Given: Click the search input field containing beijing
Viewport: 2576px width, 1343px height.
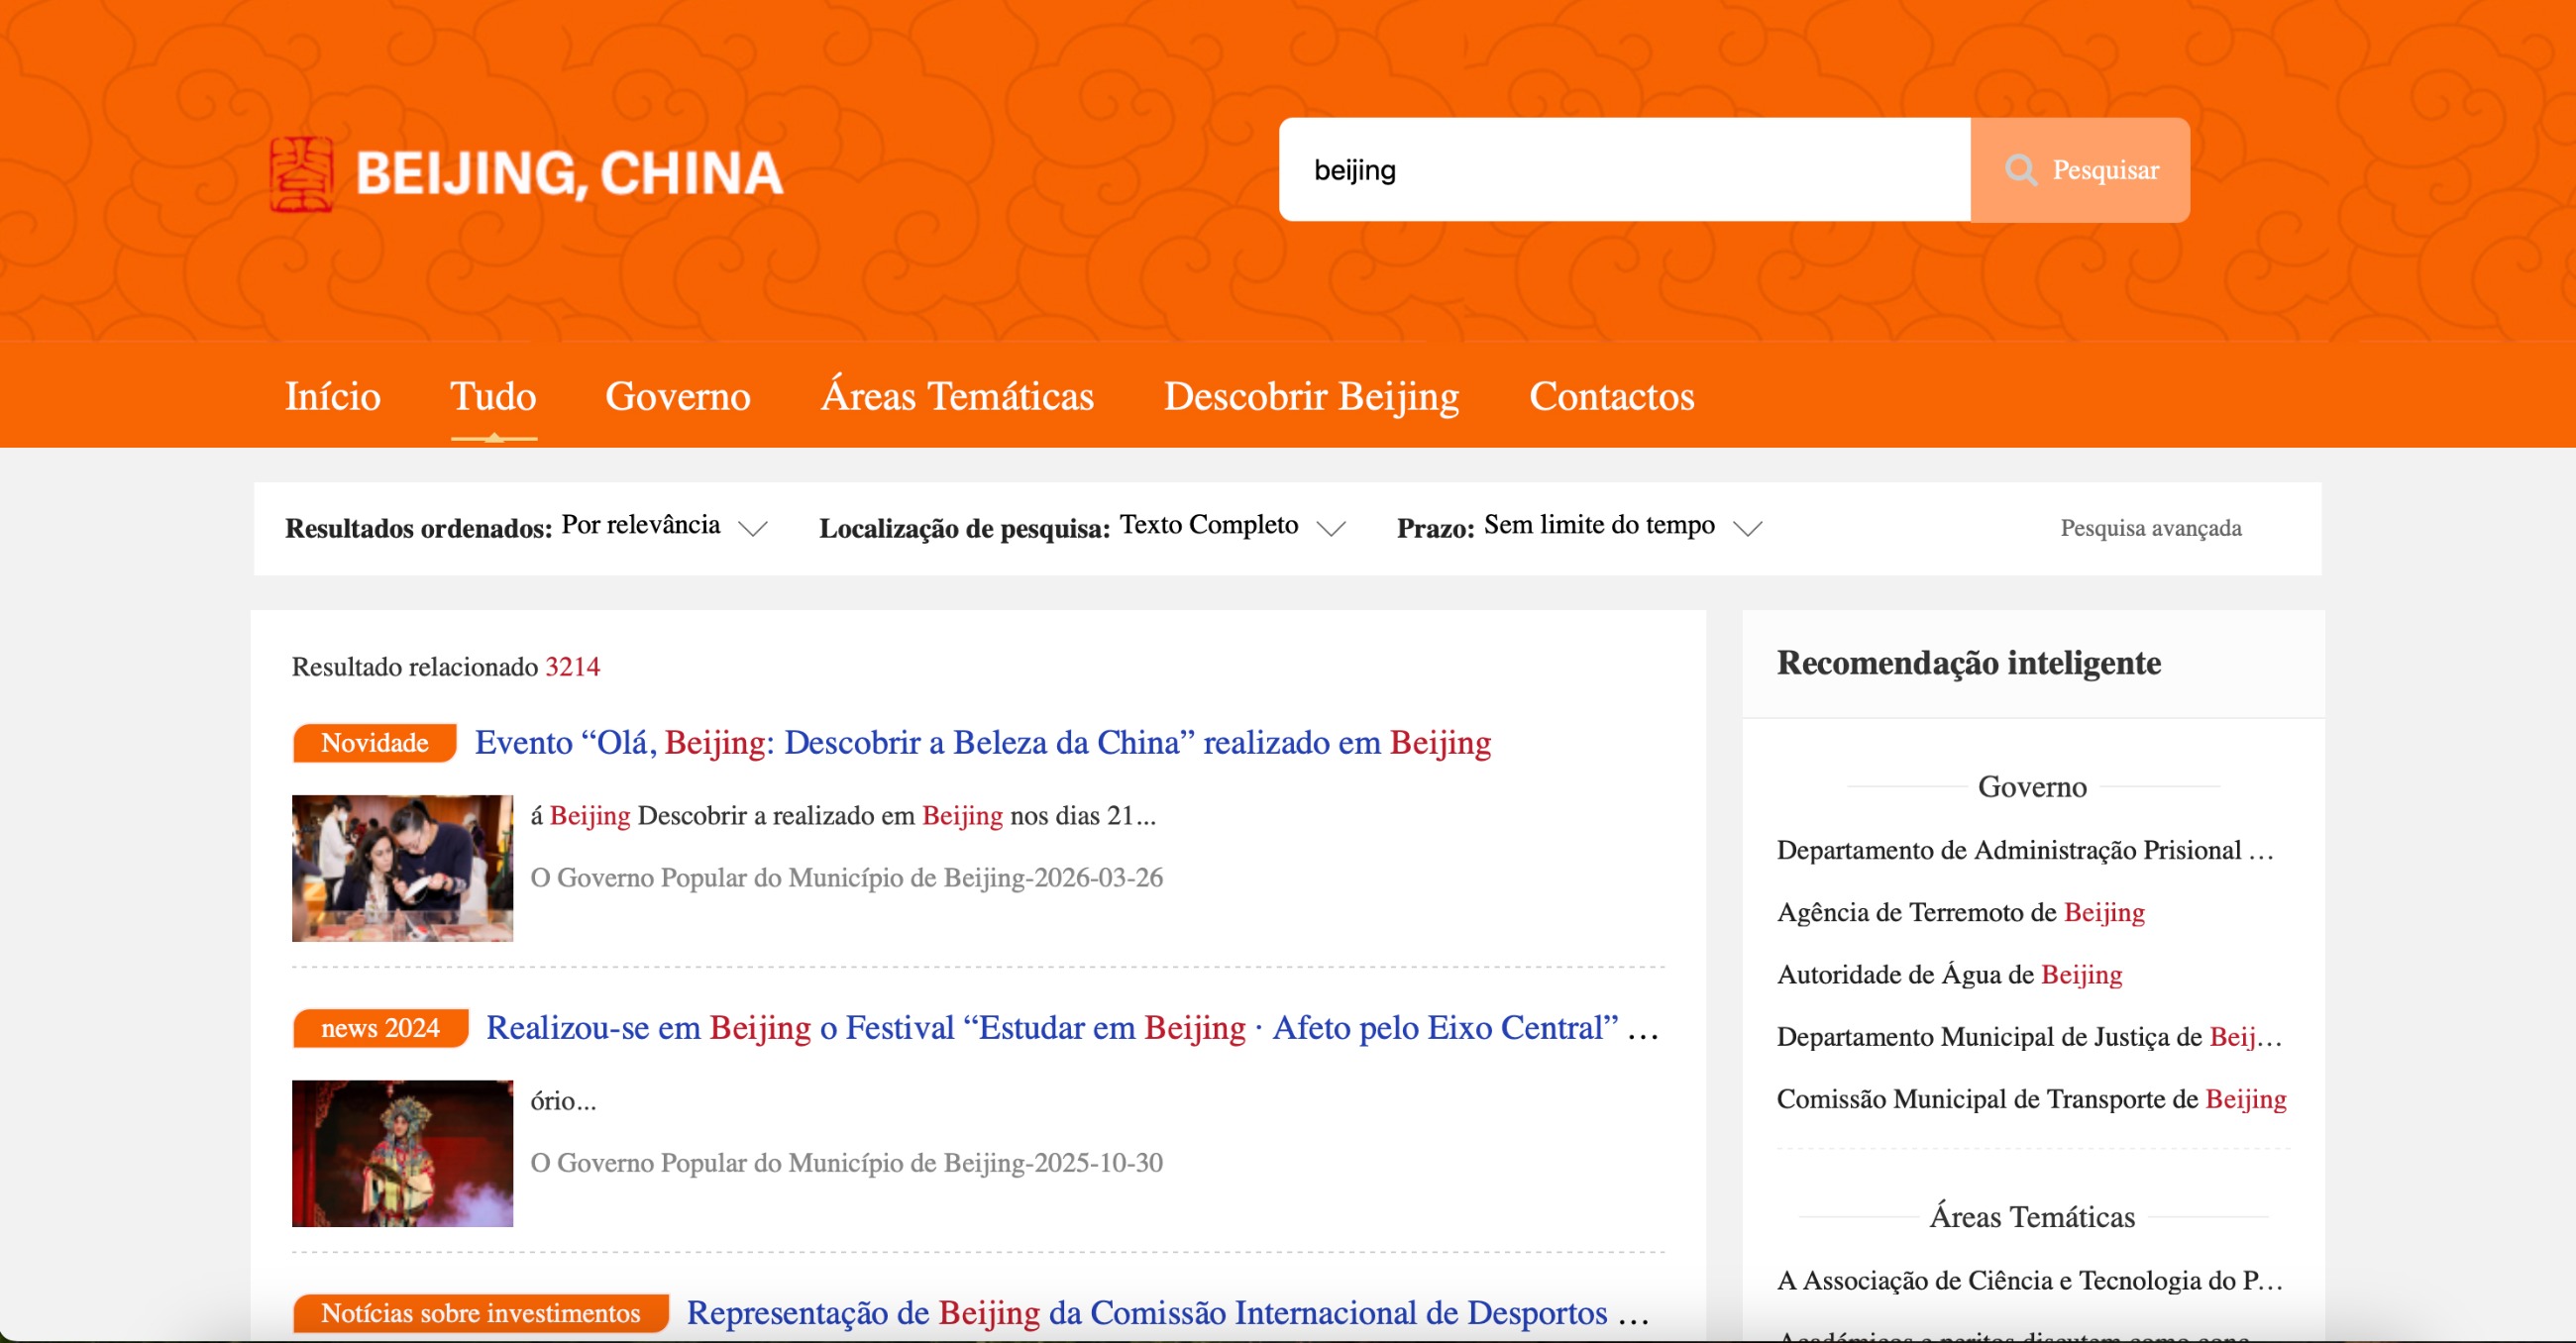Looking at the screenshot, I should [x=1624, y=170].
